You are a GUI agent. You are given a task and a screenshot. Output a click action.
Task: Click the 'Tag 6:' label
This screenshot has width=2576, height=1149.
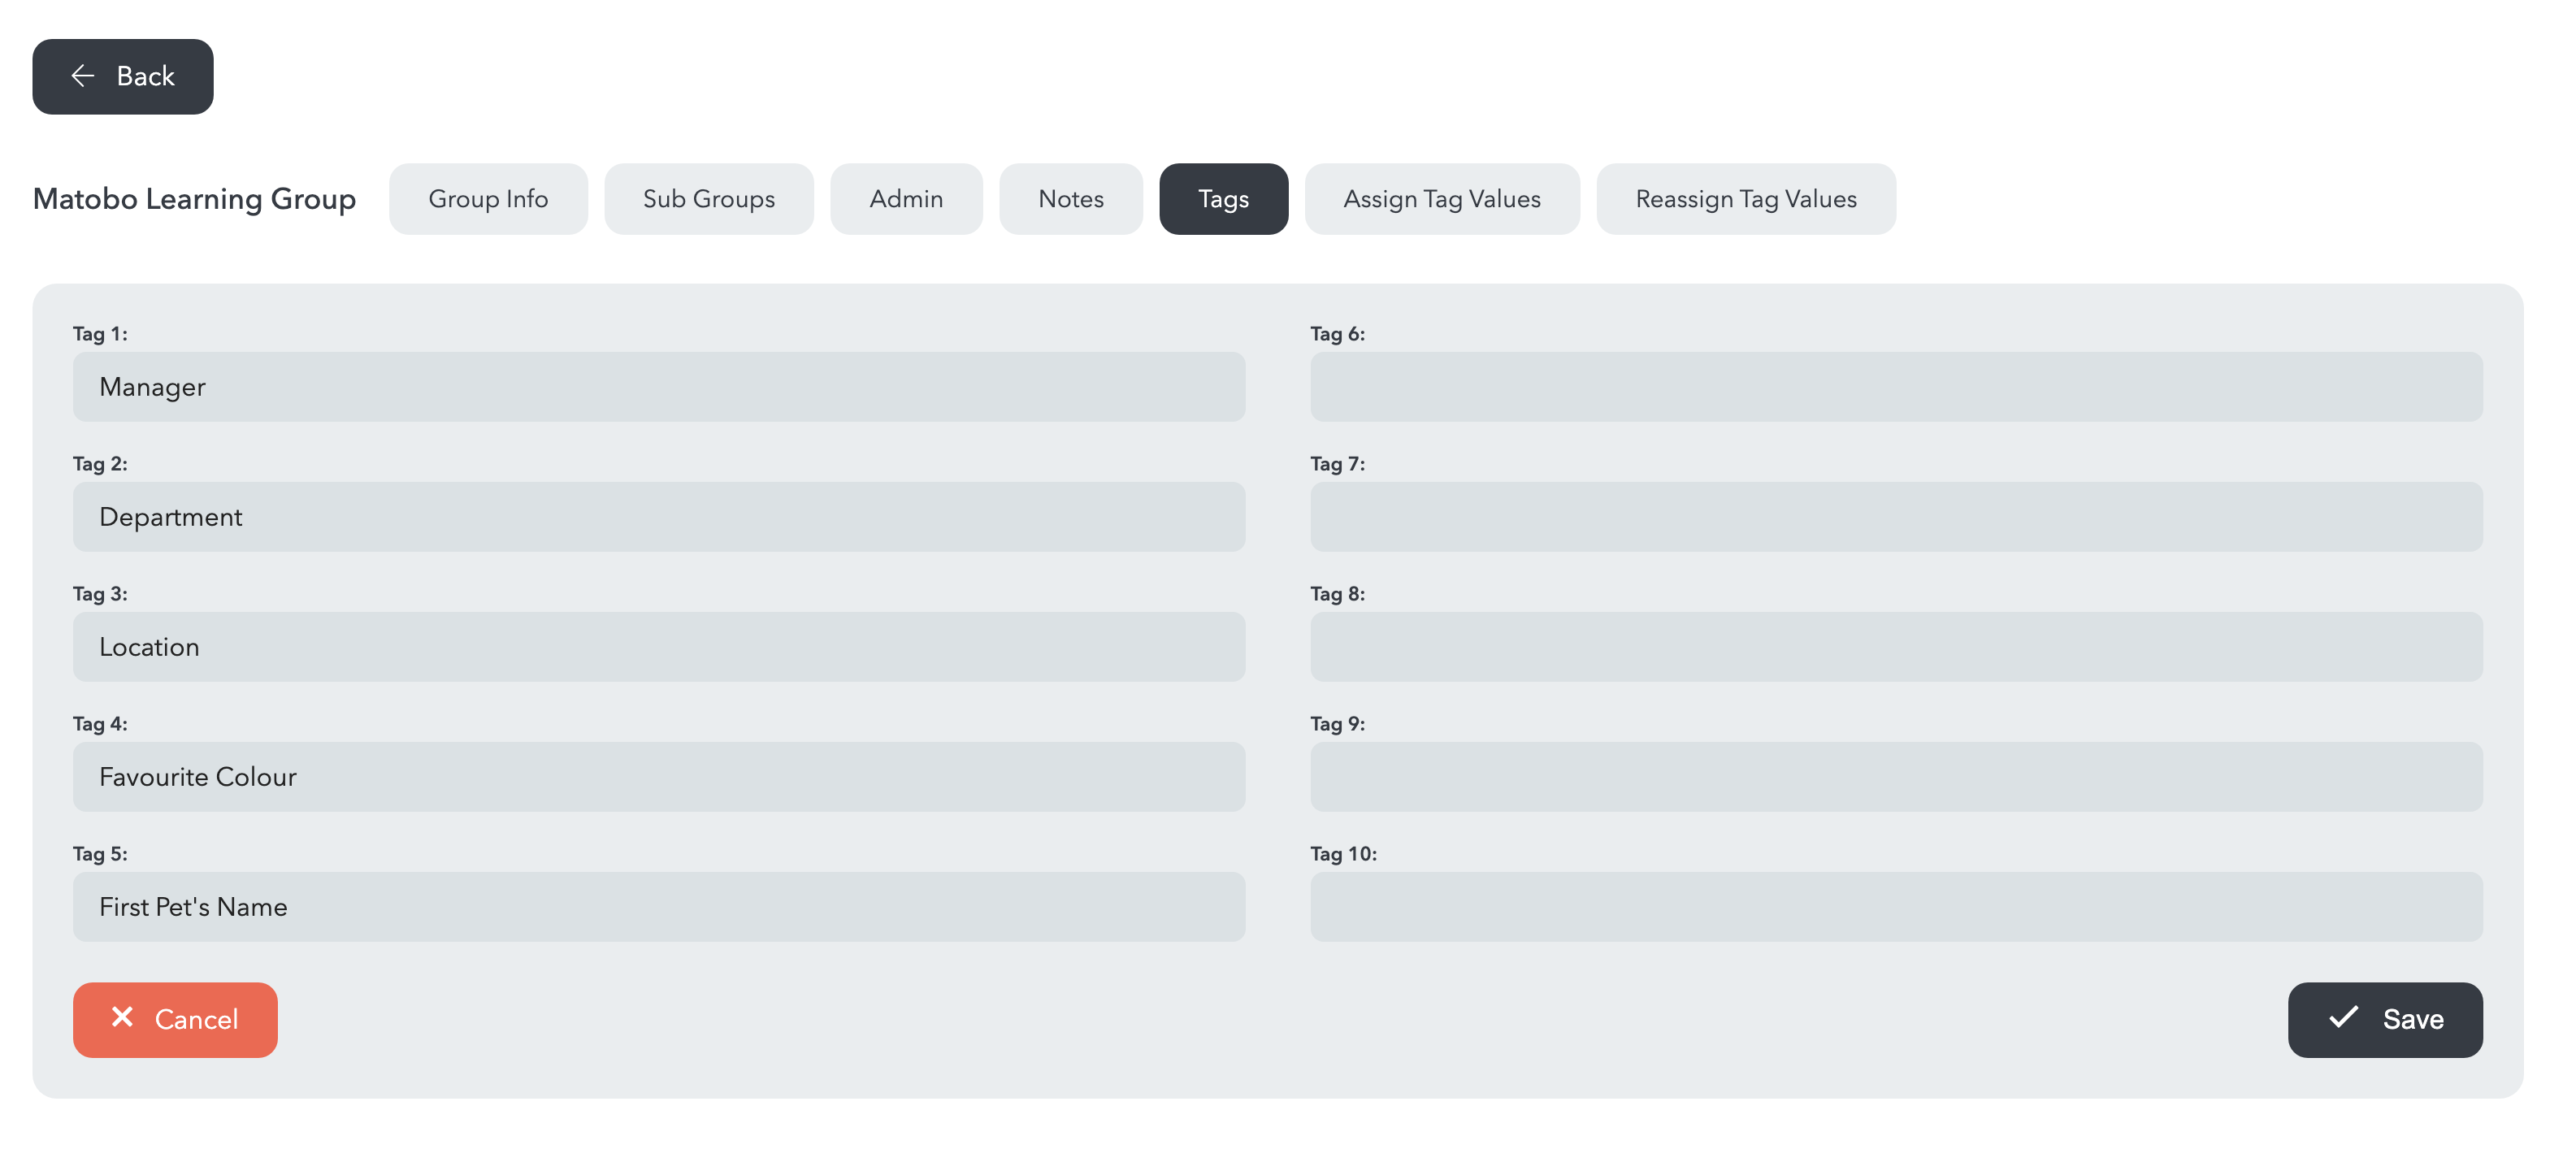(x=1337, y=334)
